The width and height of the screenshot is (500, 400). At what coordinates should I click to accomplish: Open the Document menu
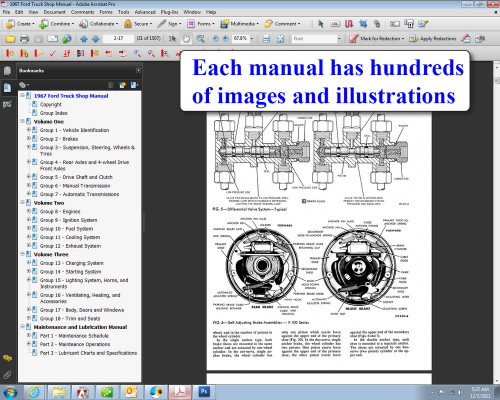click(55, 12)
